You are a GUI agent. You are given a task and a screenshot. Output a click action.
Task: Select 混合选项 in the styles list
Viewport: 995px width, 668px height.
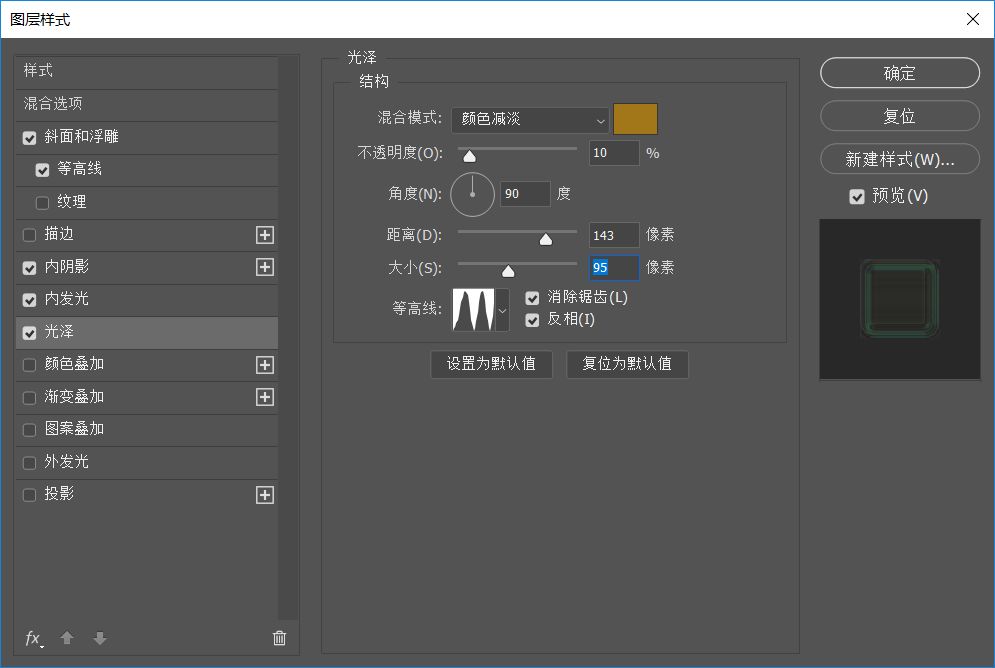(53, 104)
